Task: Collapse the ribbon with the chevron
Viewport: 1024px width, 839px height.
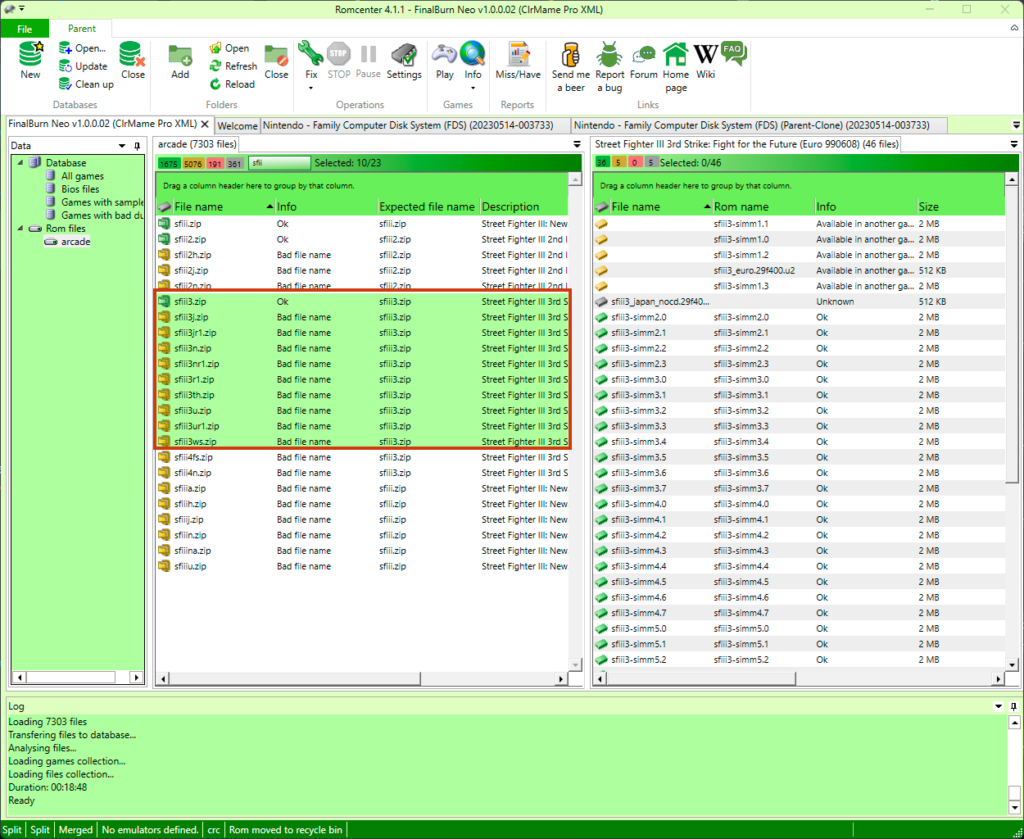Action: point(1014,28)
